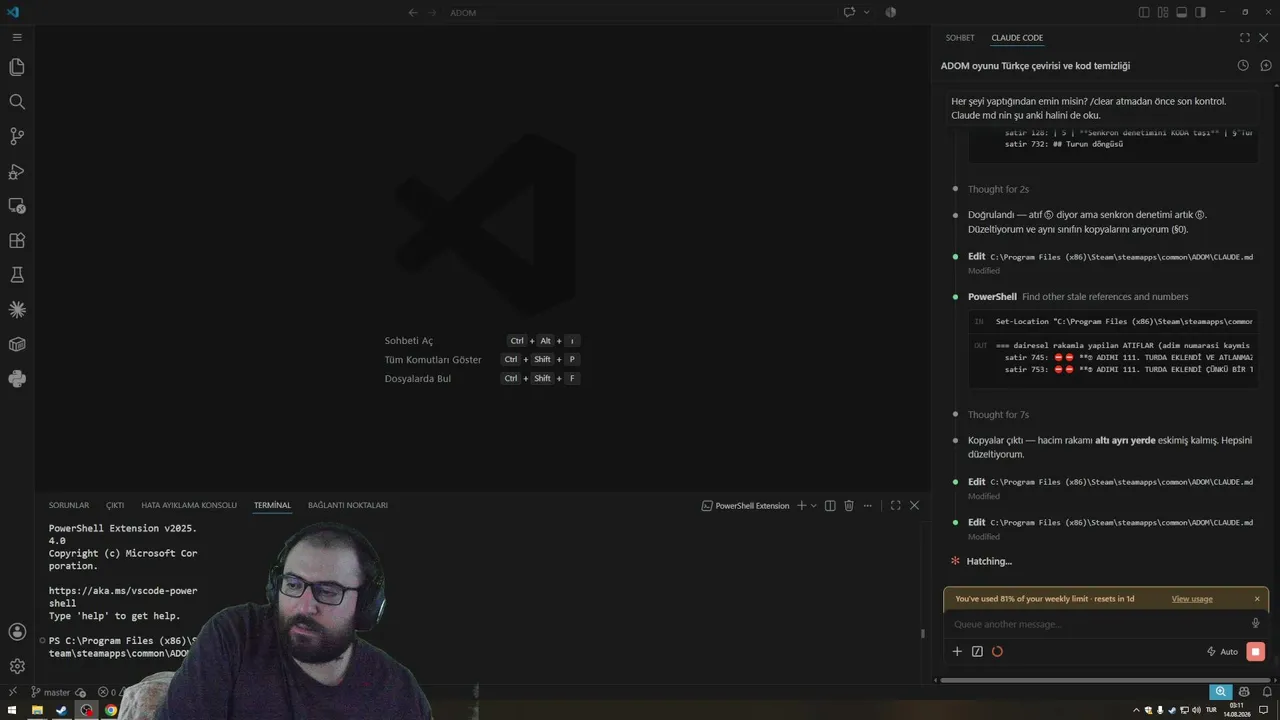Viewport: 1280px width, 720px height.
Task: Switch to the HATA AYIKLAMA KONSOLU tab
Action: tap(189, 506)
